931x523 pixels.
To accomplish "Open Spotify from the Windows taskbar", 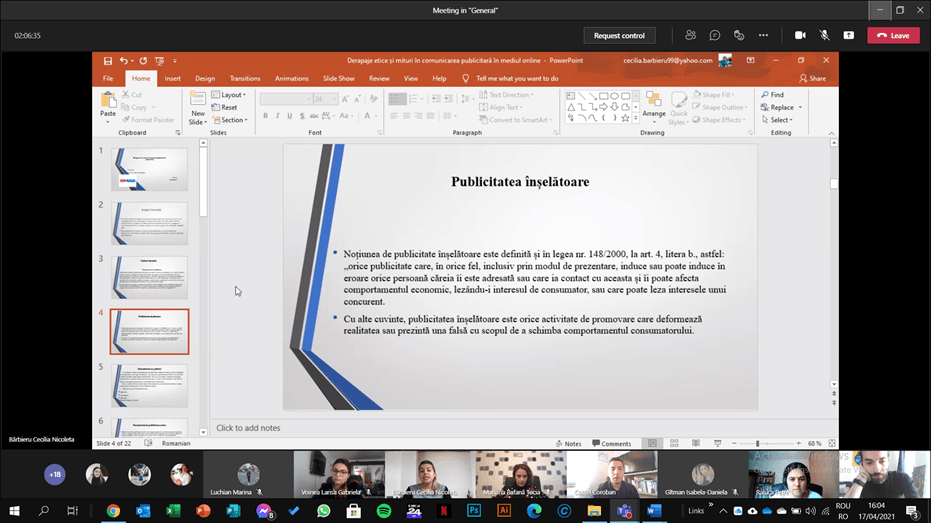I will (384, 511).
